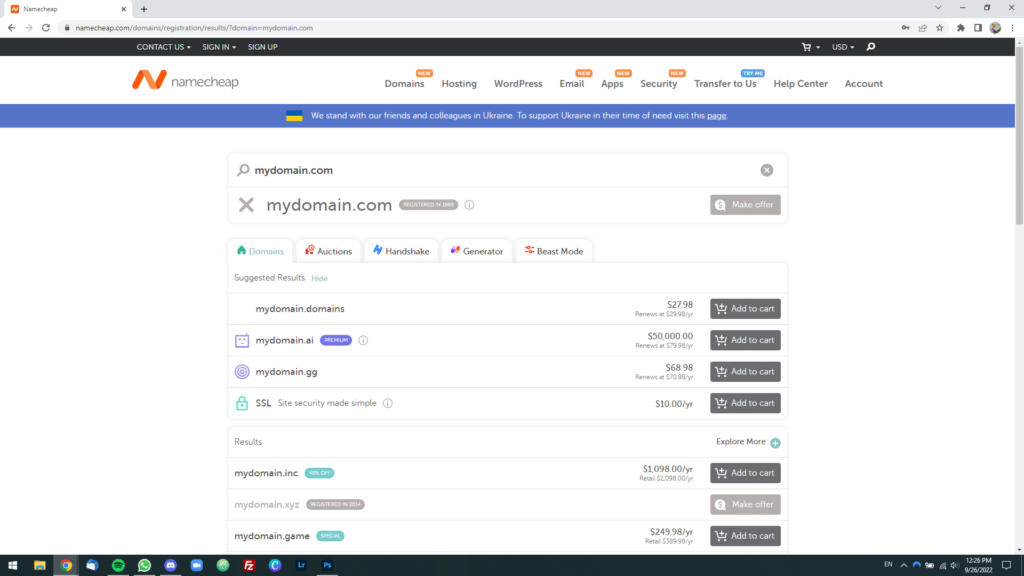Click the mydomain.gg TLD icon

pos(242,372)
